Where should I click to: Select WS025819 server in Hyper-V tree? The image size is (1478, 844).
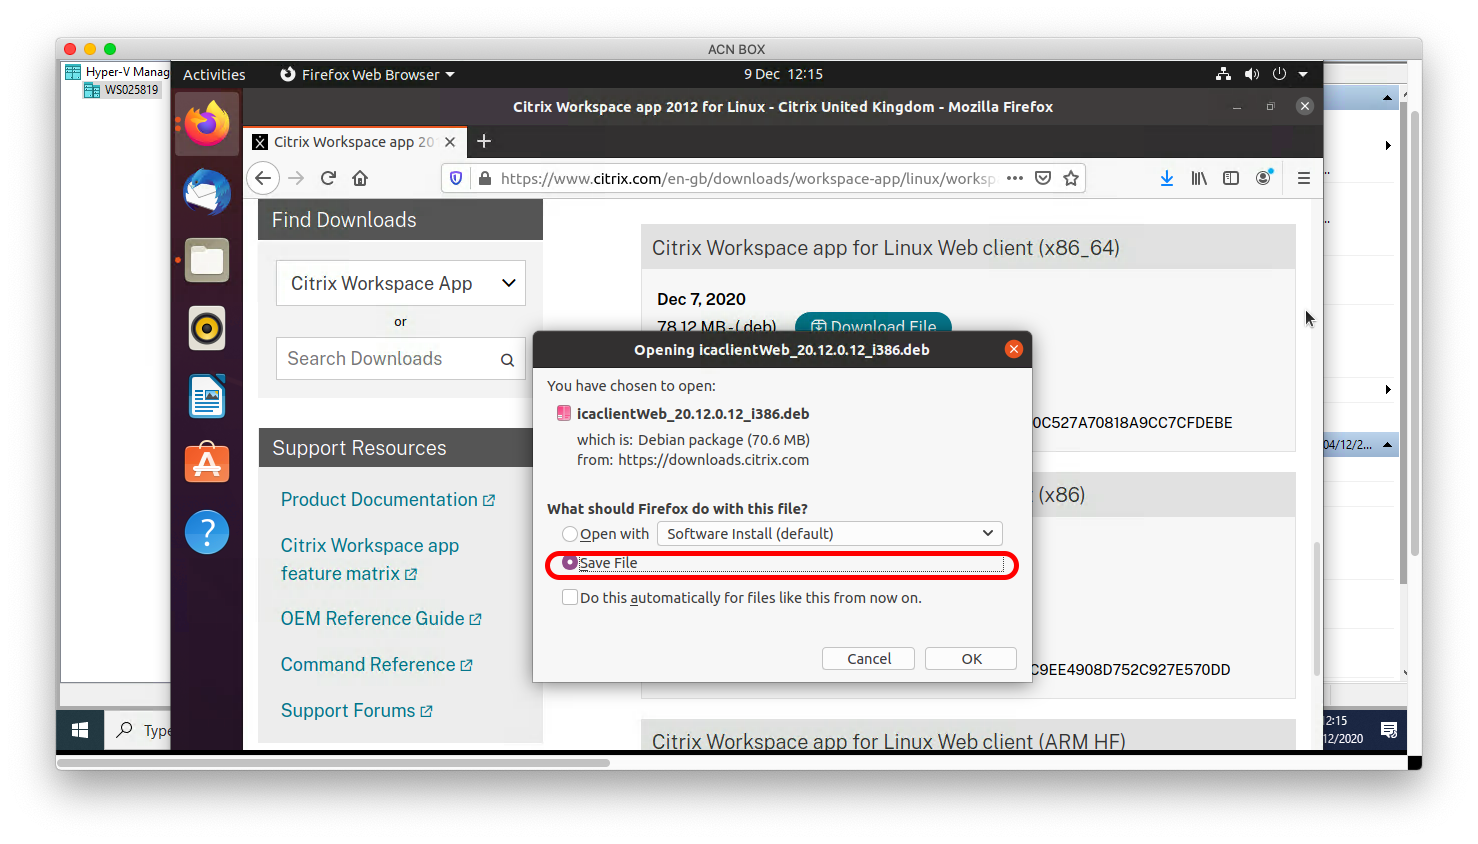point(121,90)
